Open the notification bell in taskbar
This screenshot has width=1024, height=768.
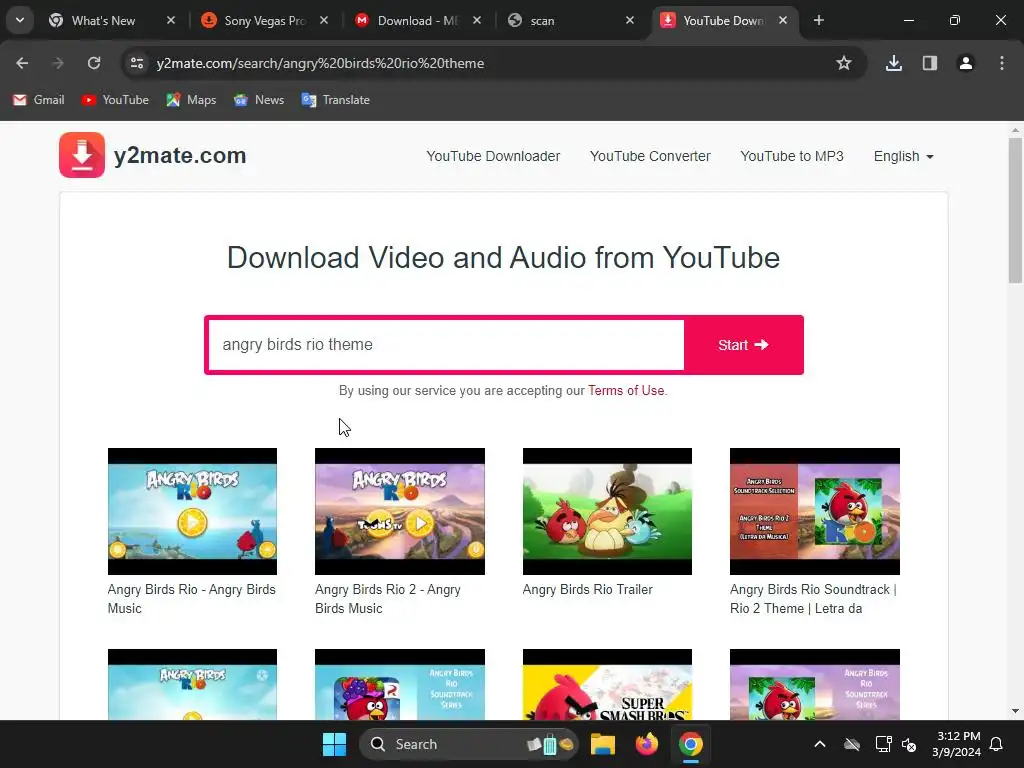pyautogui.click(x=996, y=744)
